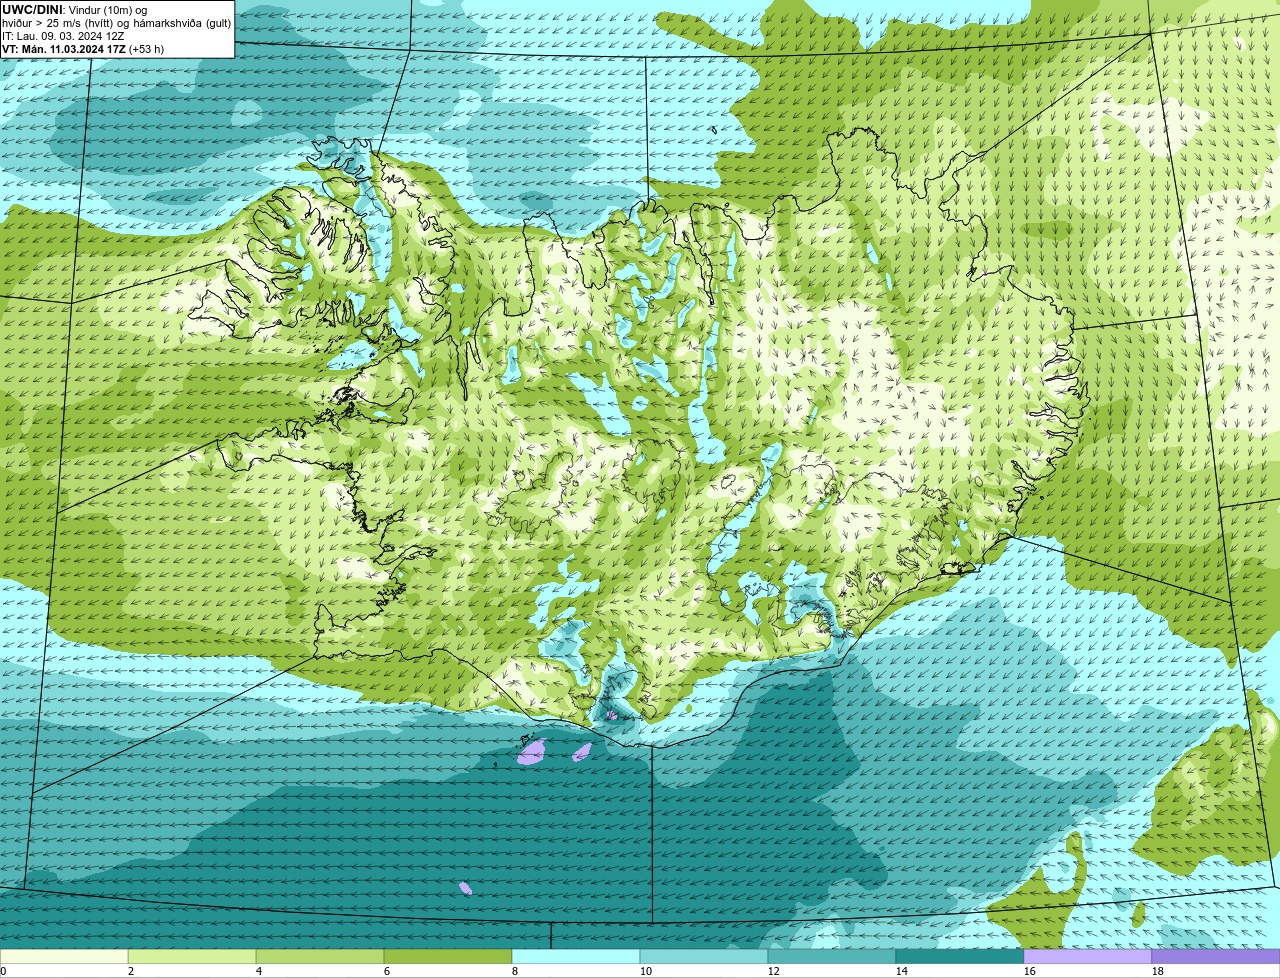Click the 'VT: Mán. 11.03.2024 17Z (+53 h)' line

[x=83, y=49]
